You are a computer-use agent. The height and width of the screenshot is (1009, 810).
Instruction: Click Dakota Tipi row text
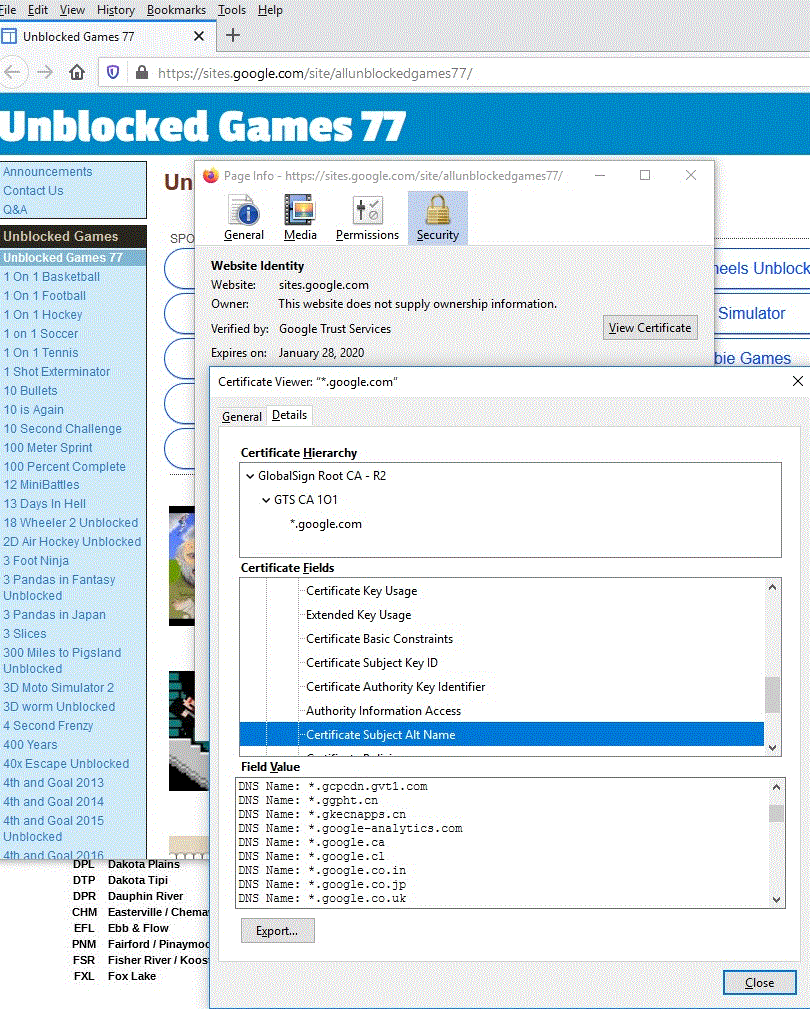138,880
